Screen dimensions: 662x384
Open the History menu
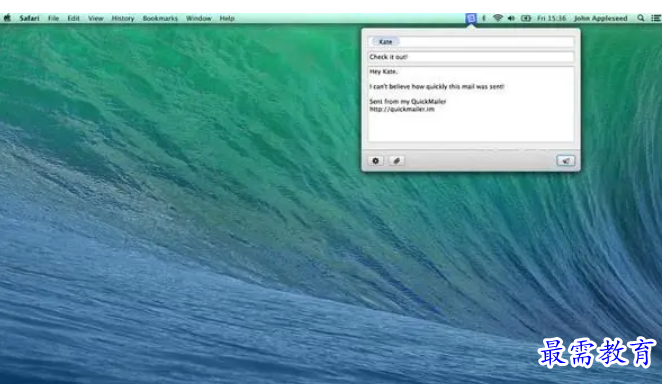point(123,18)
